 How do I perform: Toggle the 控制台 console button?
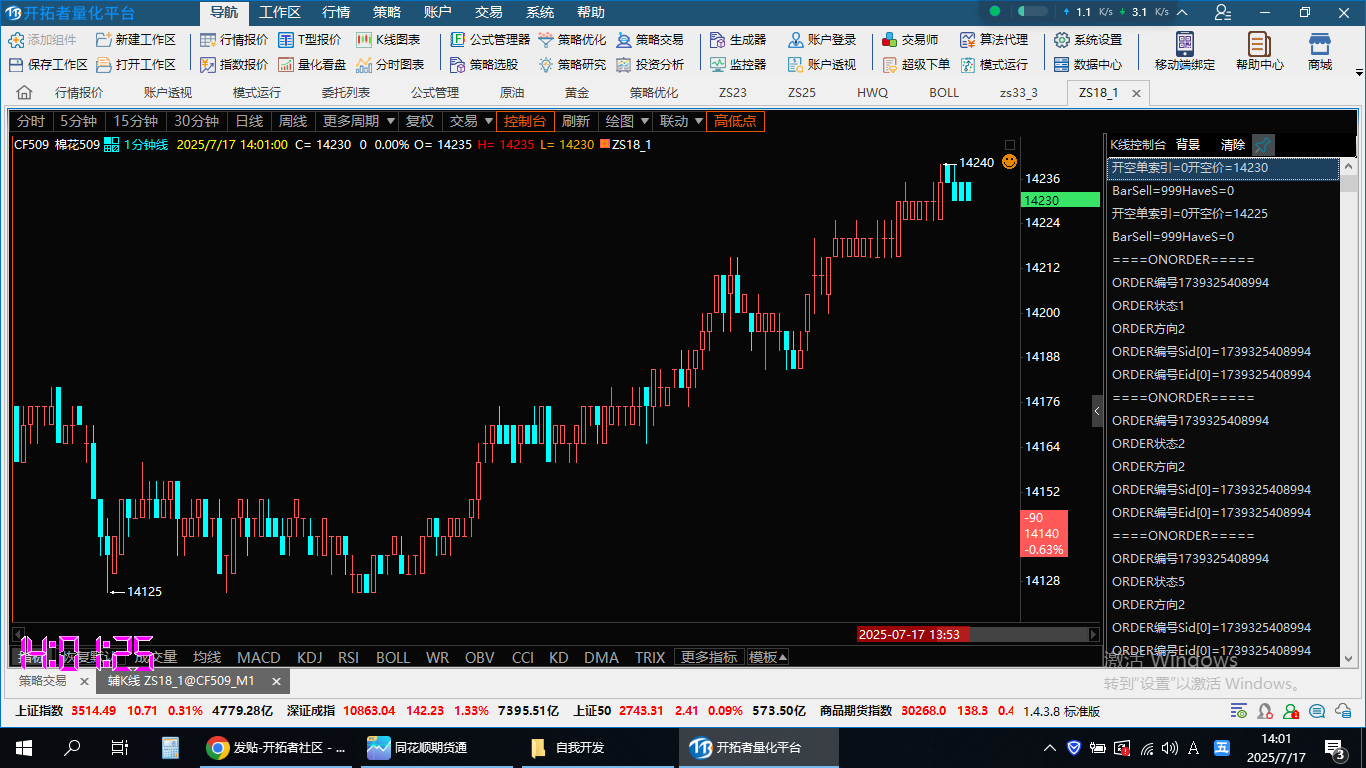(x=525, y=121)
